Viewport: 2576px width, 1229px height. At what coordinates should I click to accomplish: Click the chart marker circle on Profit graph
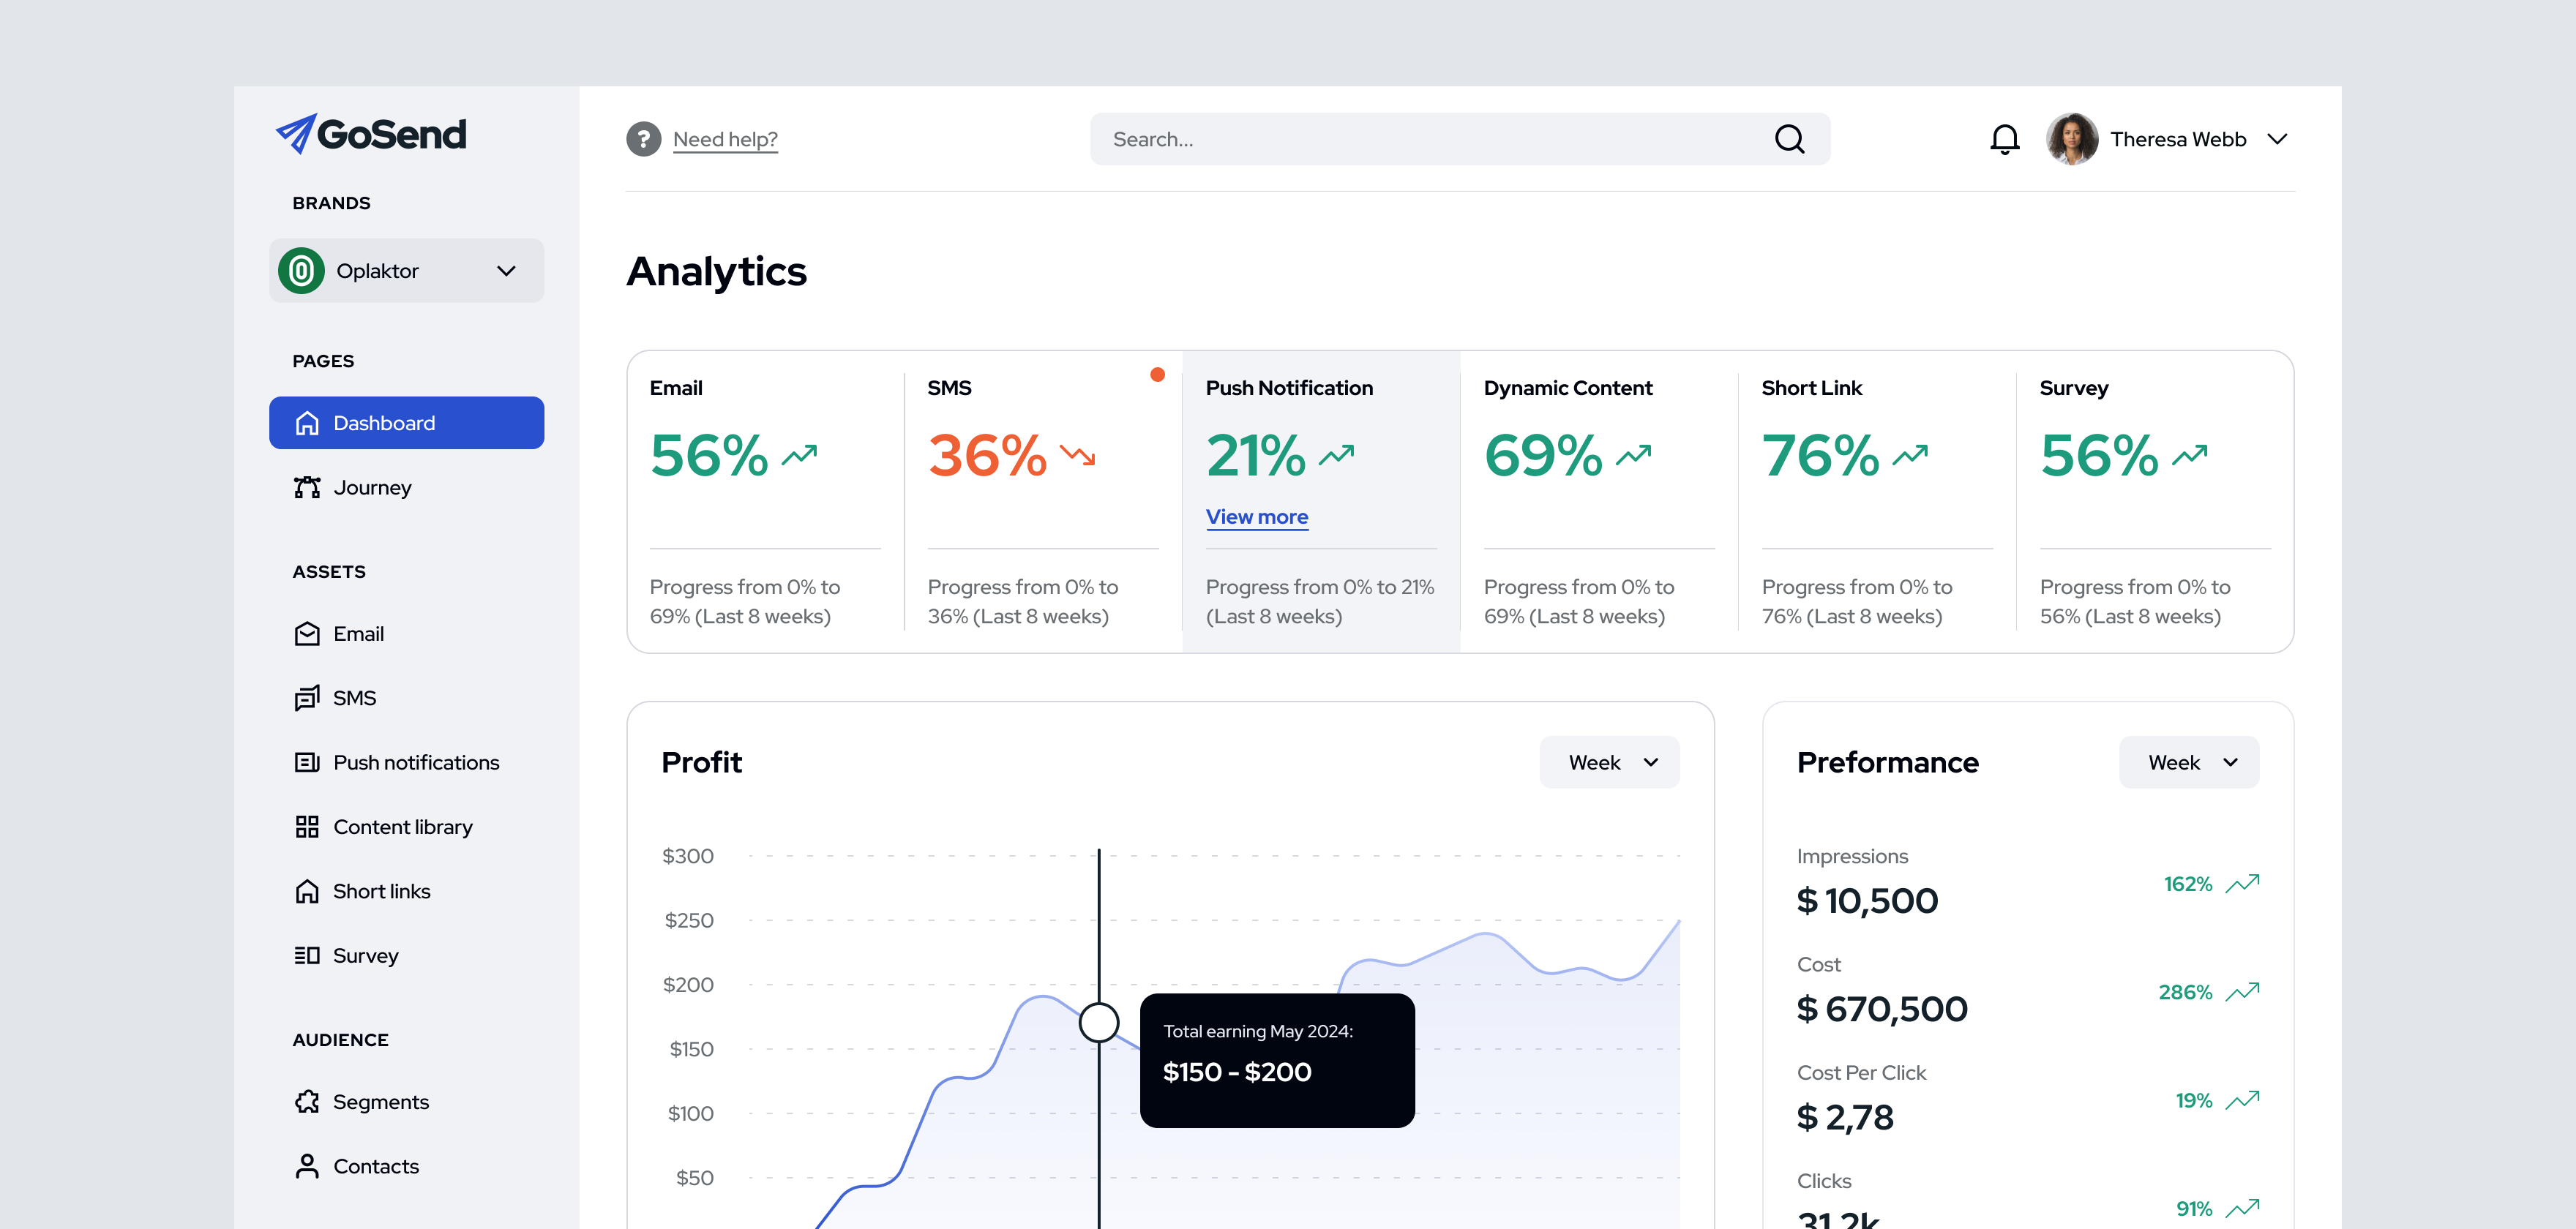point(1099,1023)
